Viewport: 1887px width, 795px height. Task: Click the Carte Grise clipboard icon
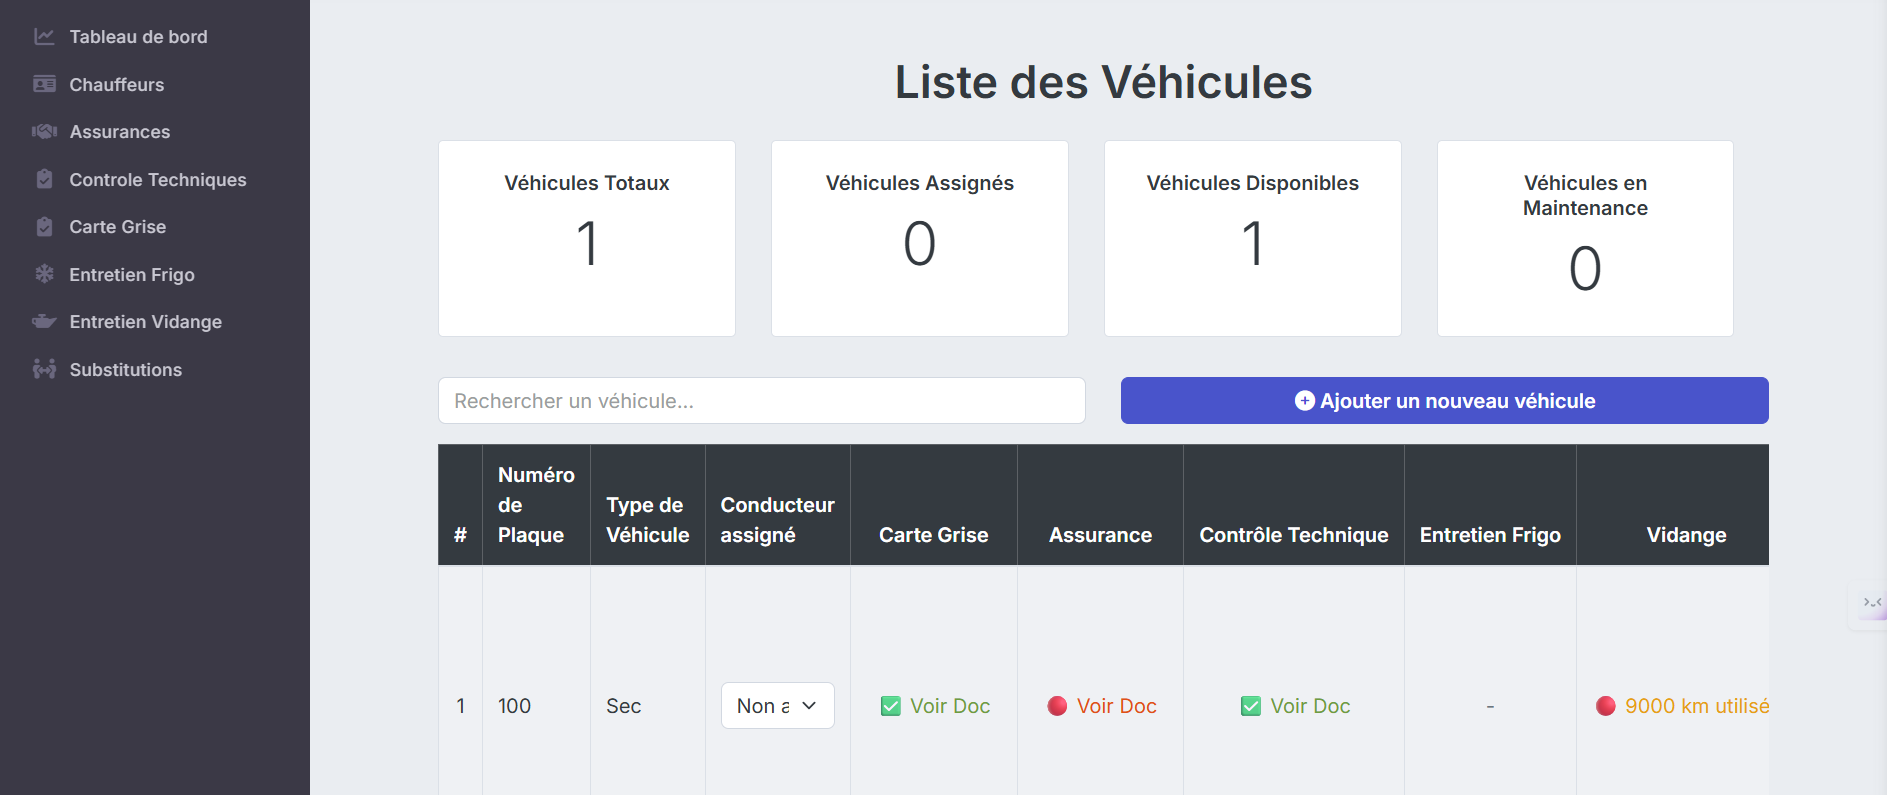[44, 227]
